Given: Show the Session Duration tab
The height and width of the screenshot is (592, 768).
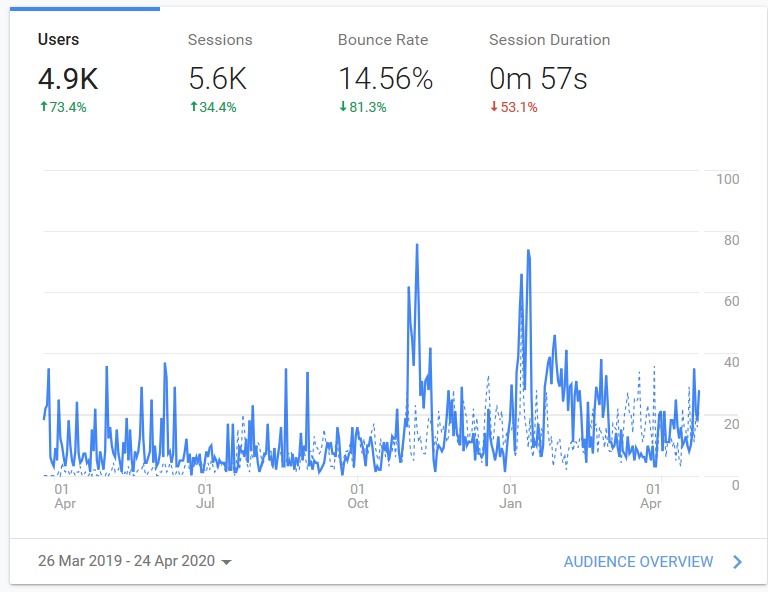Looking at the screenshot, I should (549, 40).
